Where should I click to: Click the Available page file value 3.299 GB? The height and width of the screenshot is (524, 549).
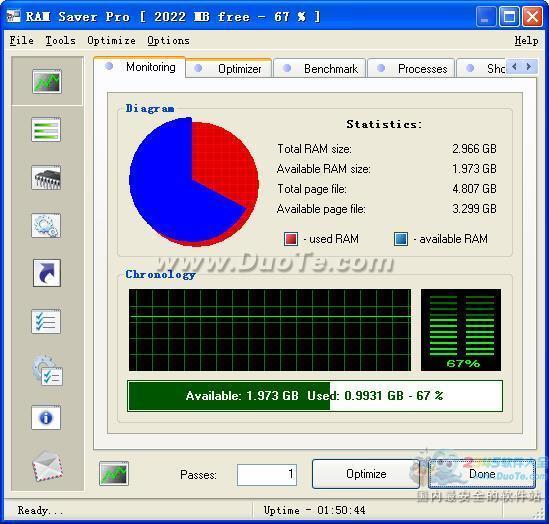pos(474,209)
